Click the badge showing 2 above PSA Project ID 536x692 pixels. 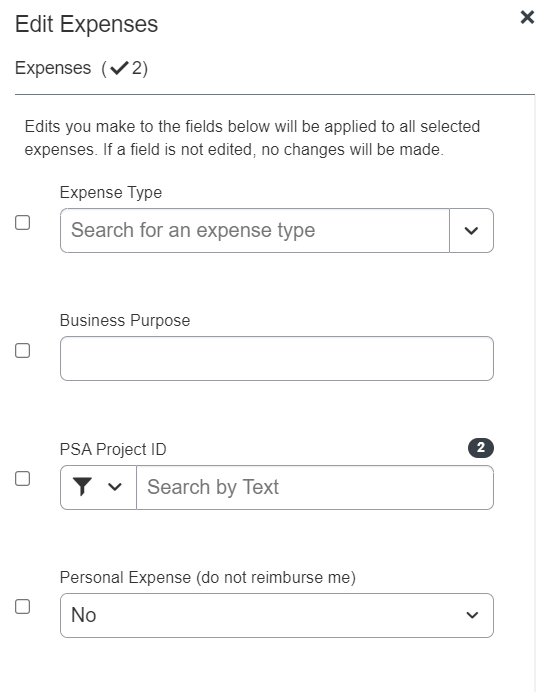[481, 448]
